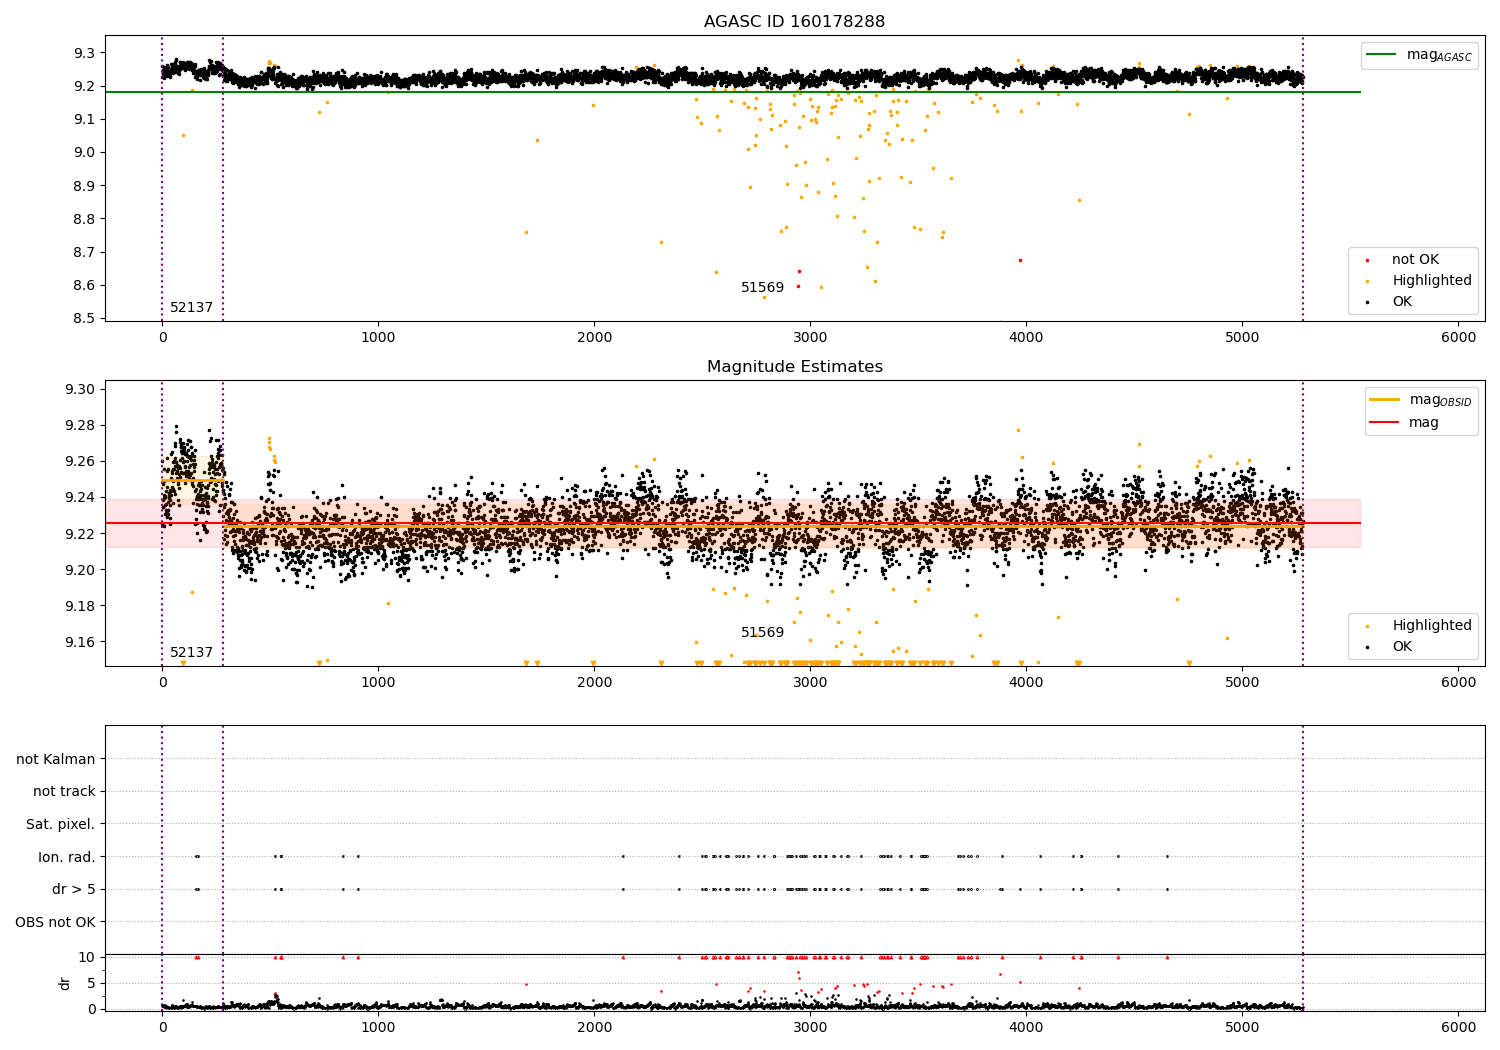1500x1050 pixels.
Task: Select 'Highlighted' legend entry in Magnitude Estimates plot
Action: 1431,626
